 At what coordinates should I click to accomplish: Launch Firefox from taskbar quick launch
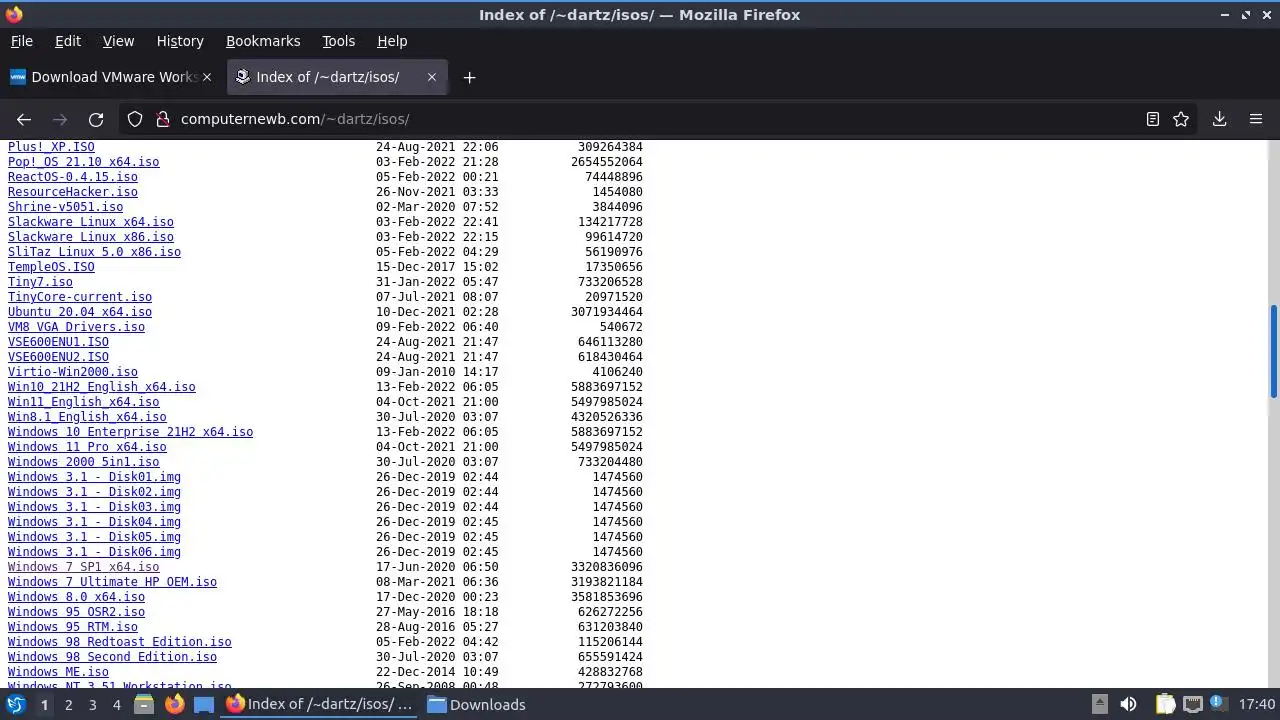174,704
